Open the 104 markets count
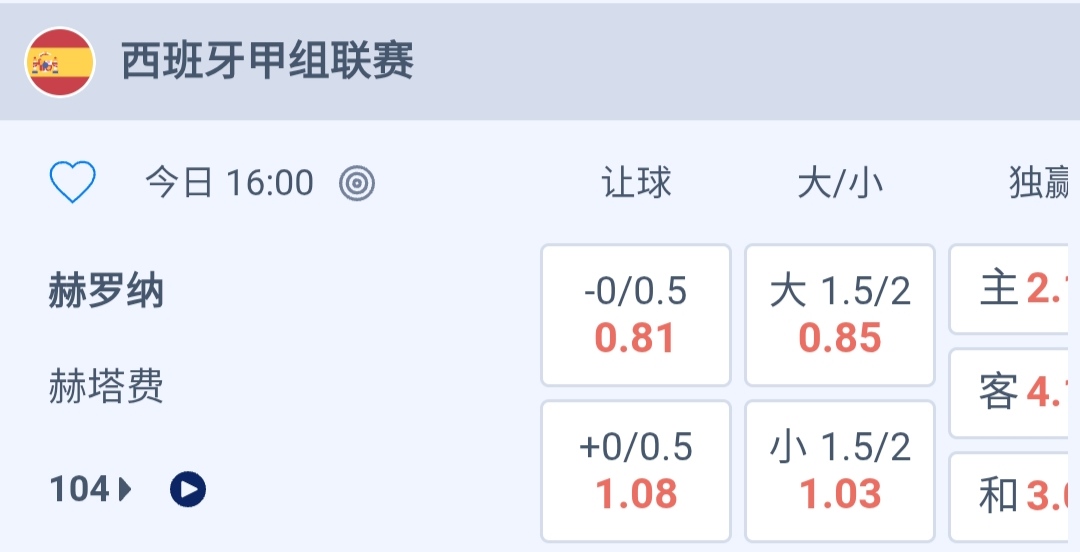Screen dimensions: 1080x552 pyautogui.click(x=79, y=489)
